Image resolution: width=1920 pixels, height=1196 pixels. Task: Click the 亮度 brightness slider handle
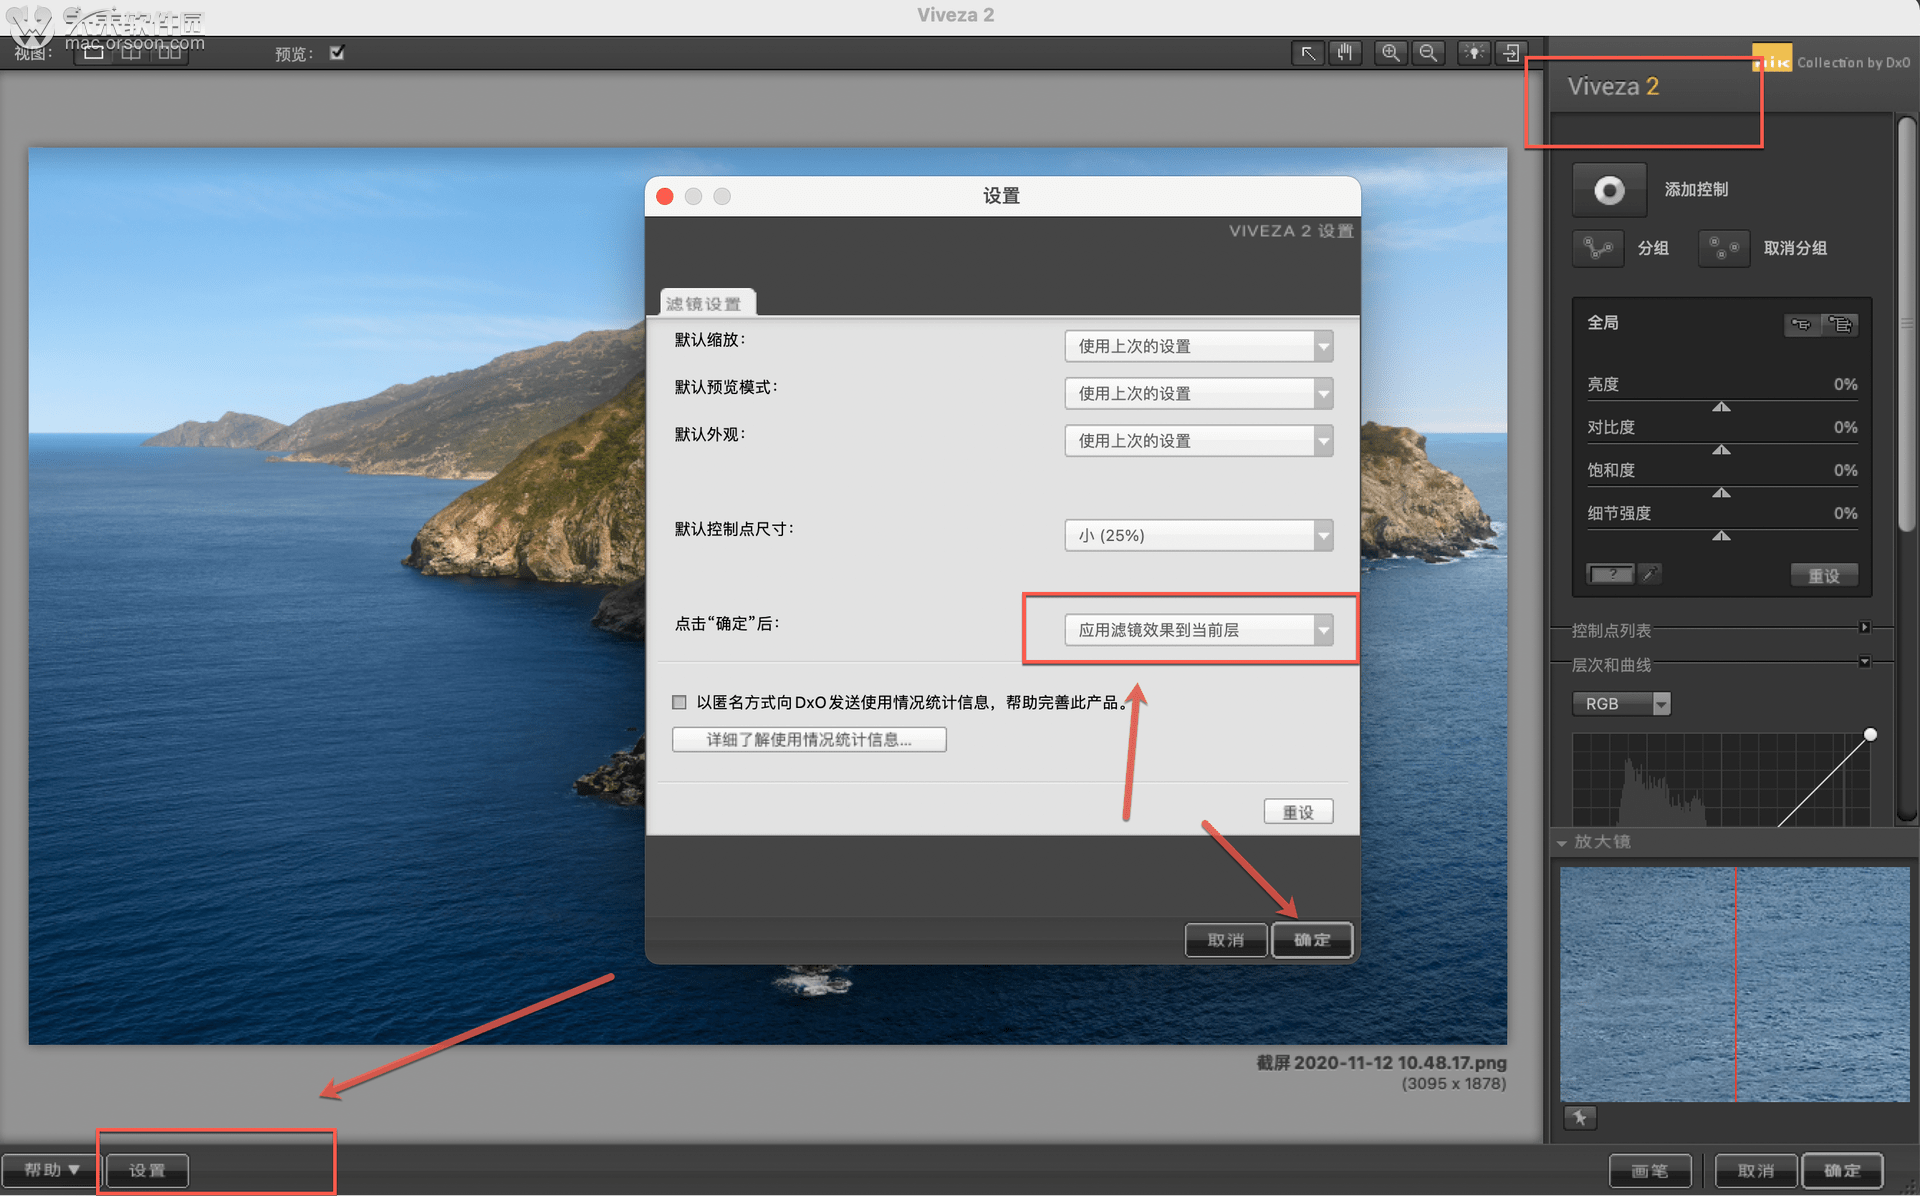pos(1721,407)
